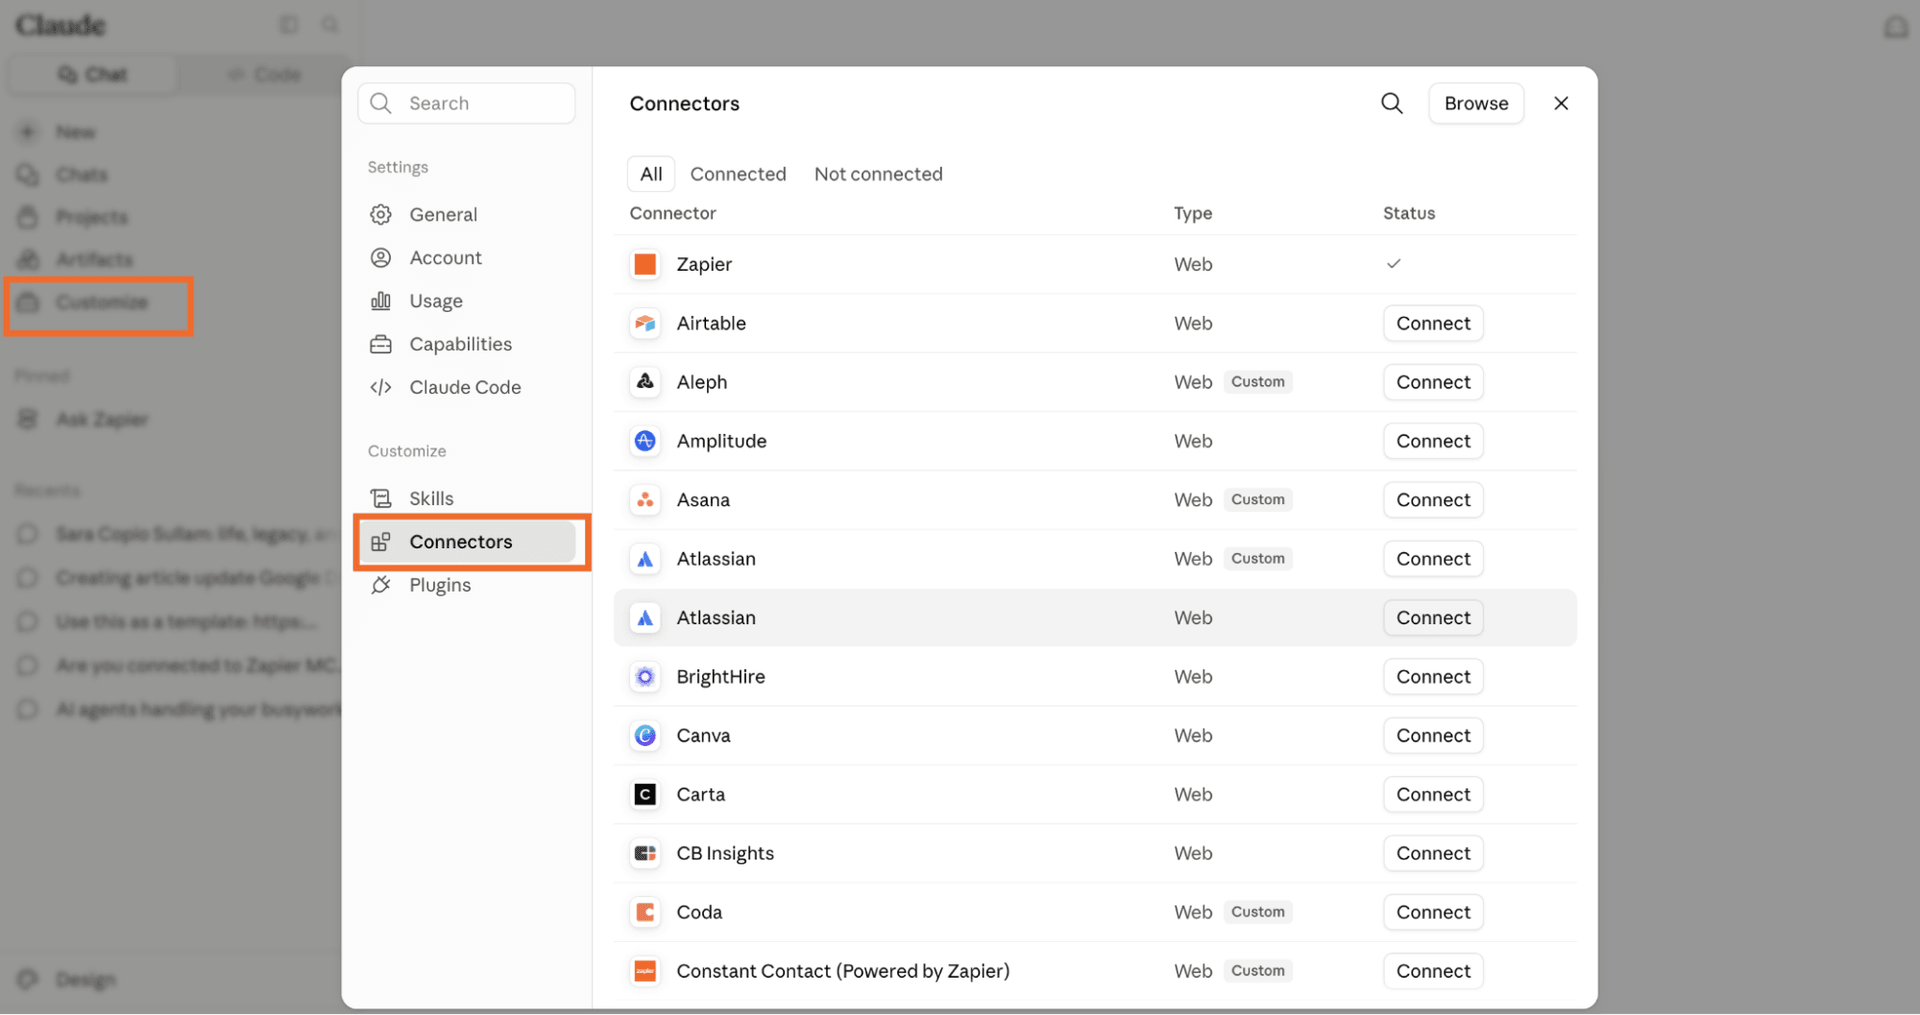Connect the Asana connector
This screenshot has height=1015, width=1920.
click(1433, 500)
